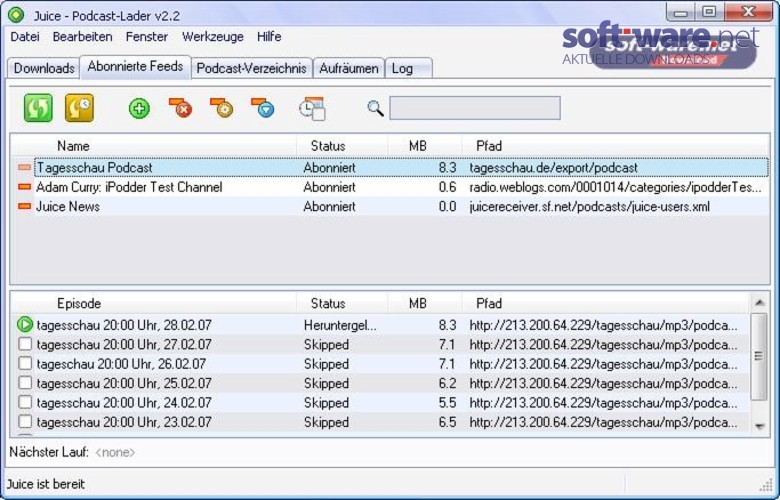The width and height of the screenshot is (780, 500).
Task: Check the box for episode 26.02.07
Action: coord(25,364)
